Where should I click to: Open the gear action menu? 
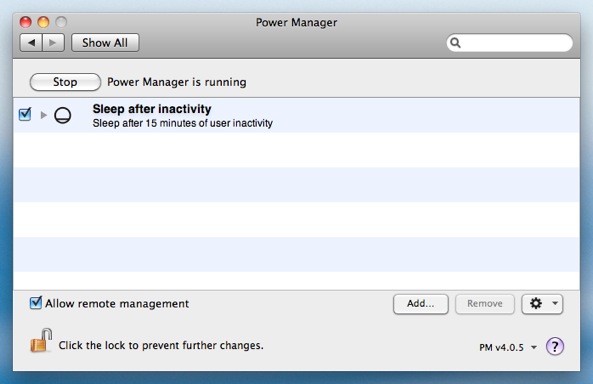point(542,304)
